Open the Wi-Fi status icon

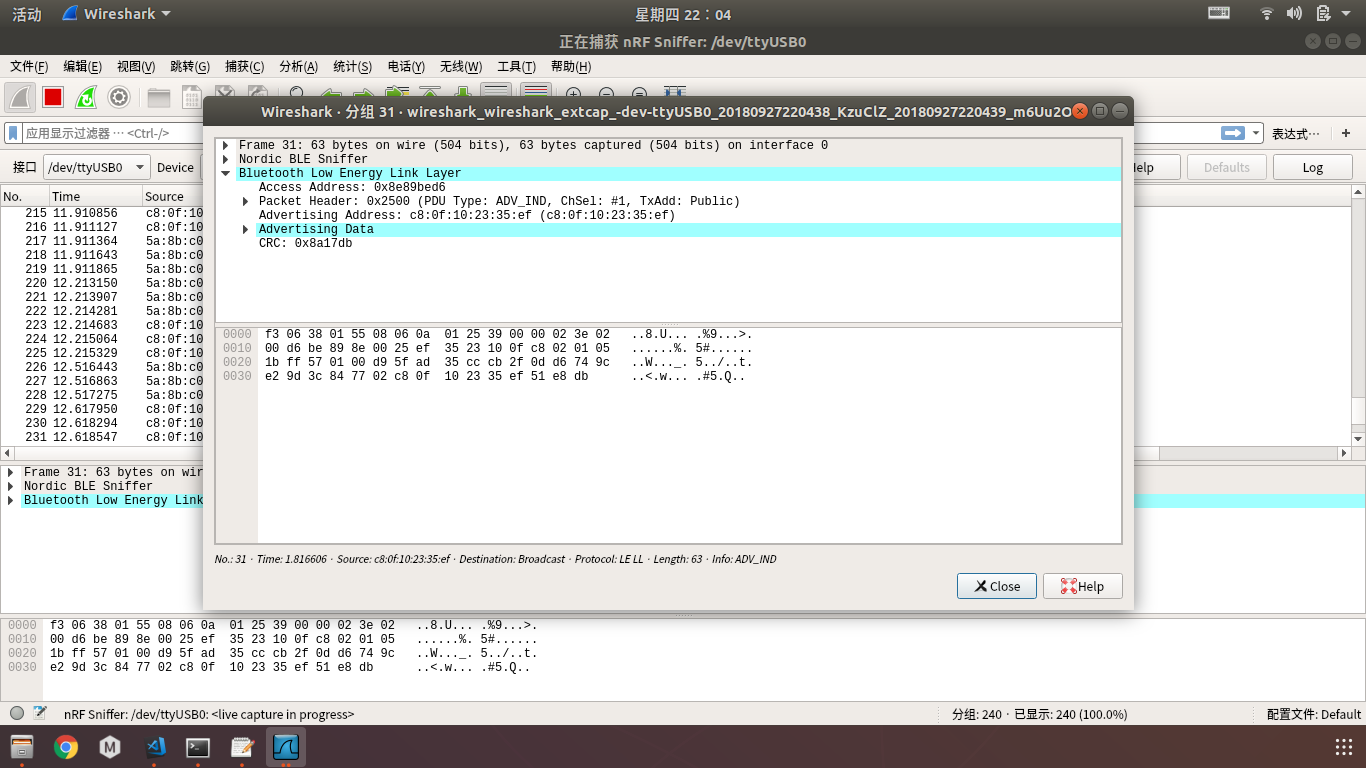[1267, 13]
